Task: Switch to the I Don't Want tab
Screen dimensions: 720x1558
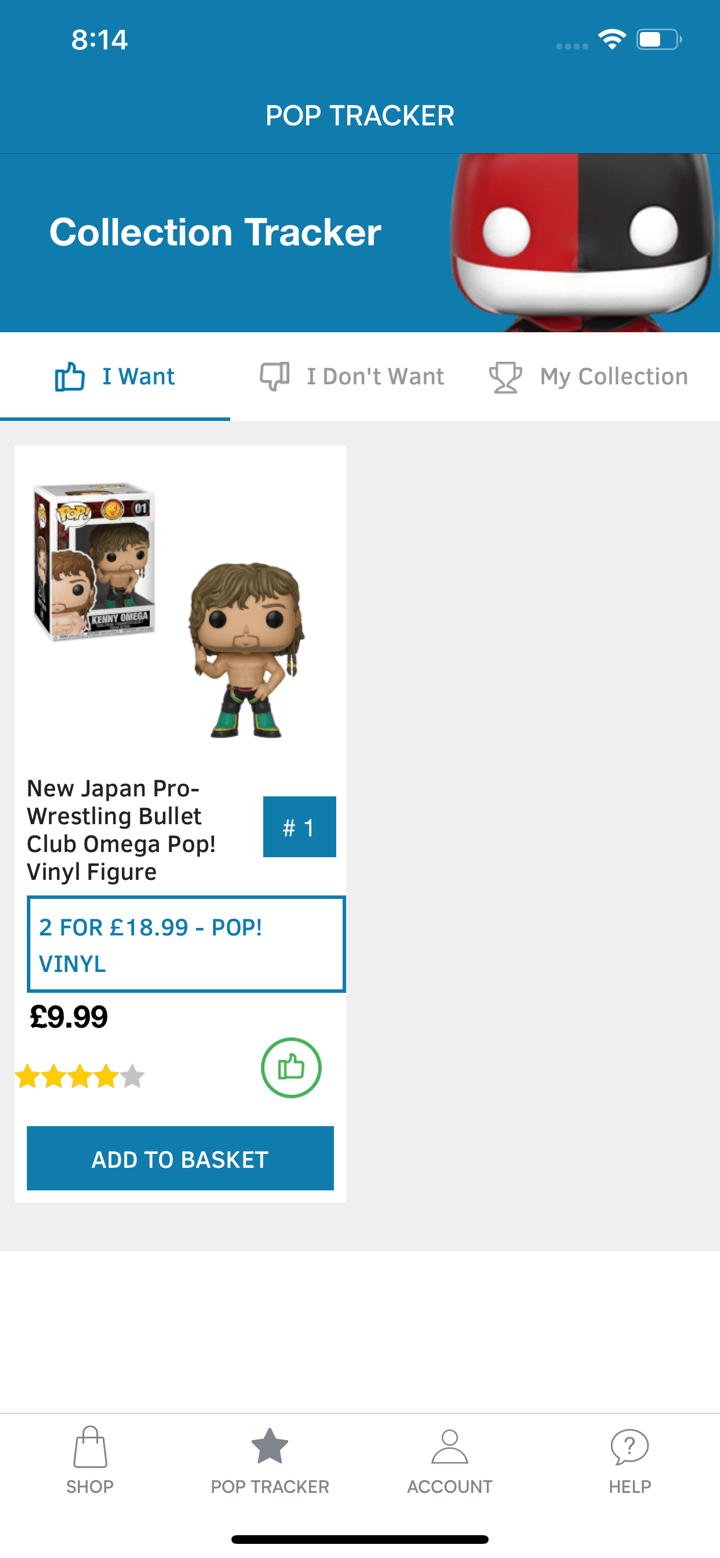Action: pyautogui.click(x=350, y=375)
